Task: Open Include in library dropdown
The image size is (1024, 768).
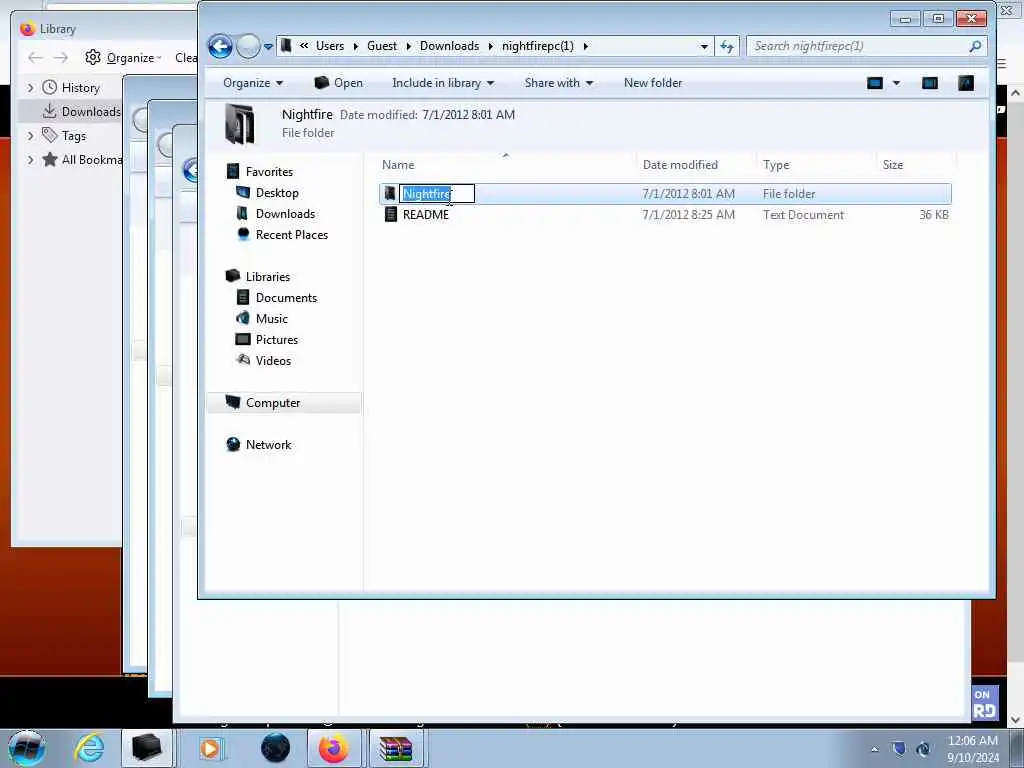Action: 443,83
